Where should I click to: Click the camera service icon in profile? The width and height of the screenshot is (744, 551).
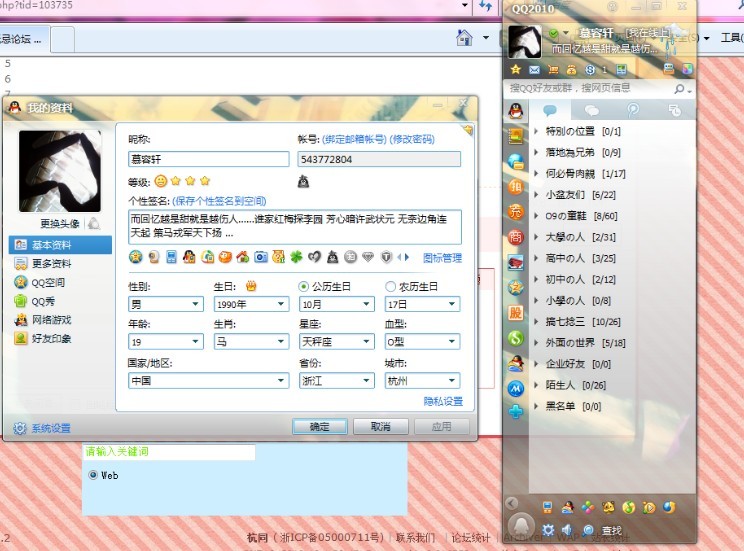click(x=261, y=257)
